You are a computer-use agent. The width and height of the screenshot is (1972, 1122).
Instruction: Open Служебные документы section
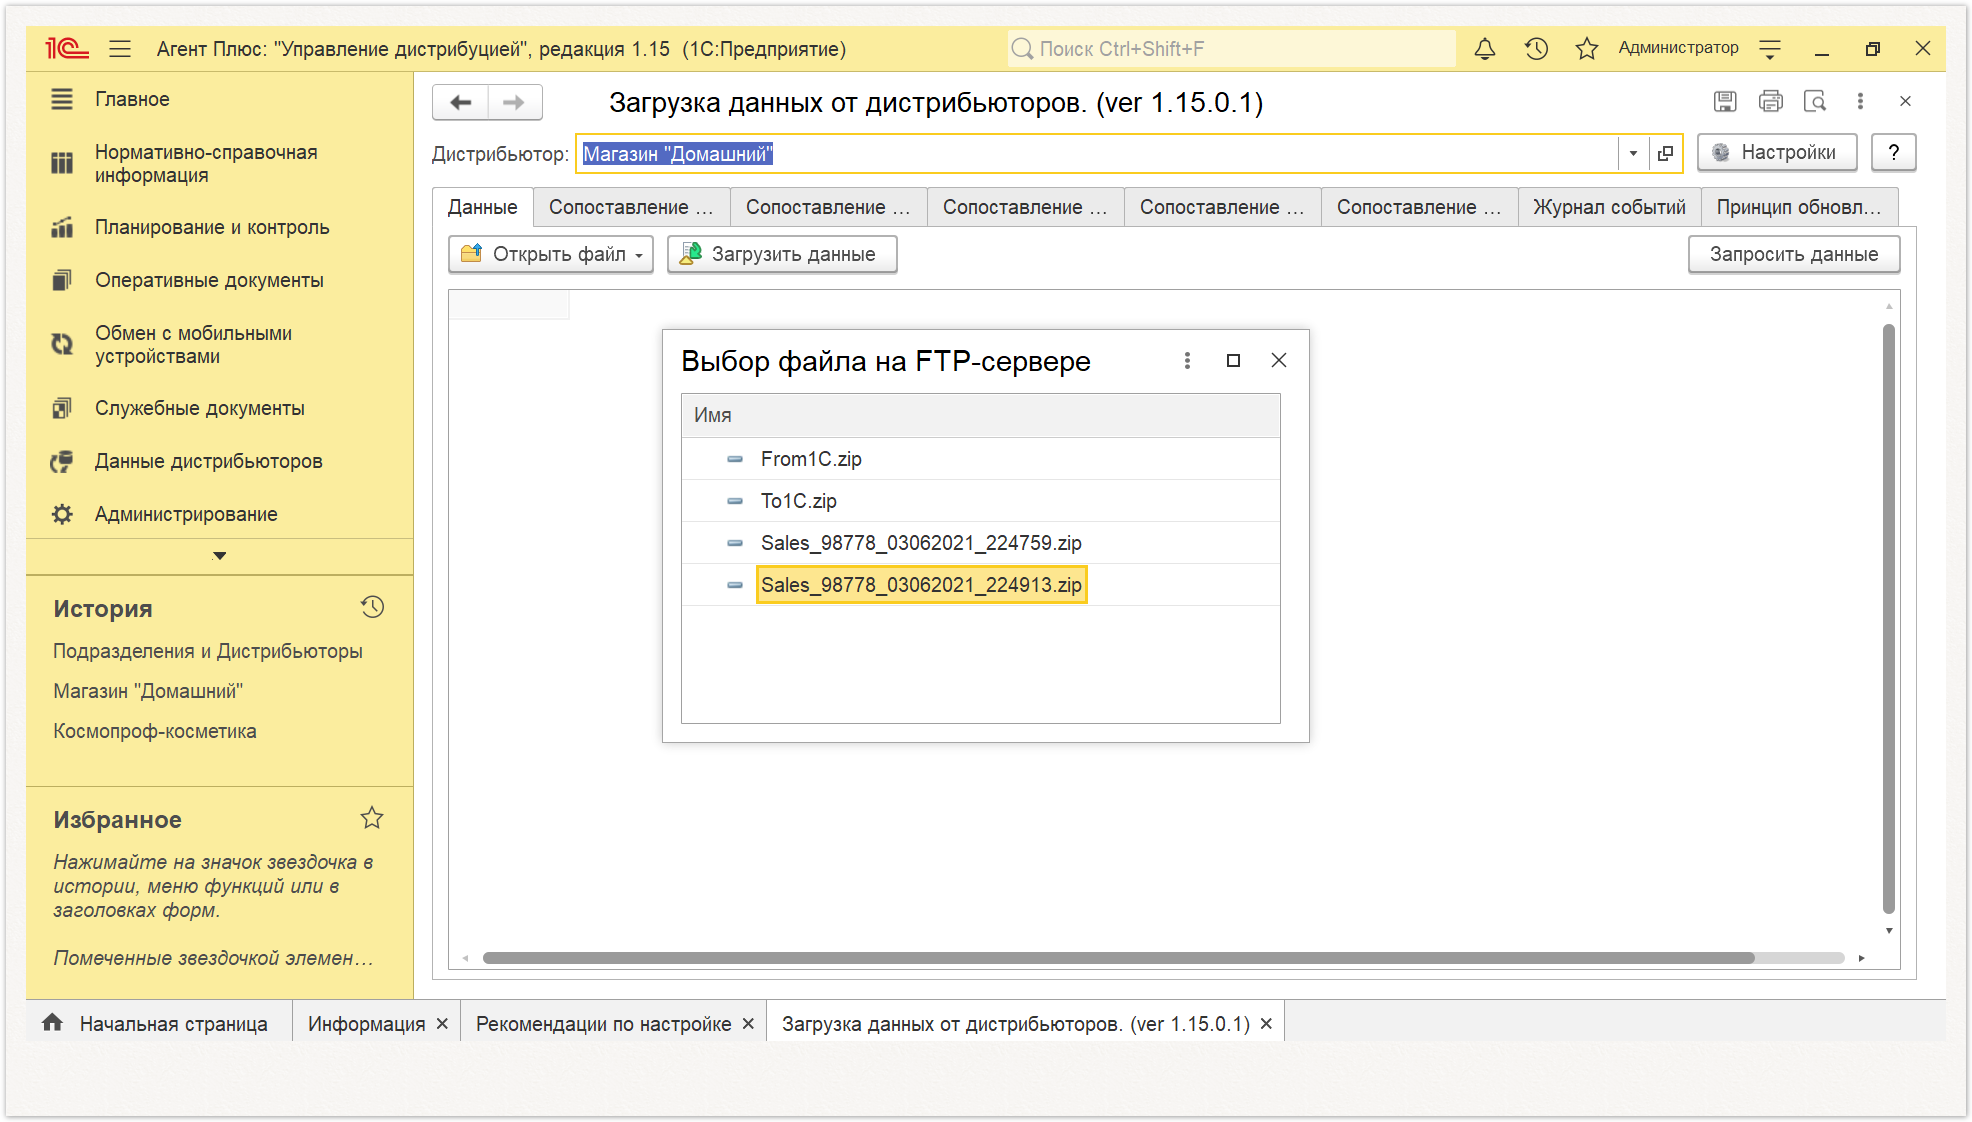[199, 408]
